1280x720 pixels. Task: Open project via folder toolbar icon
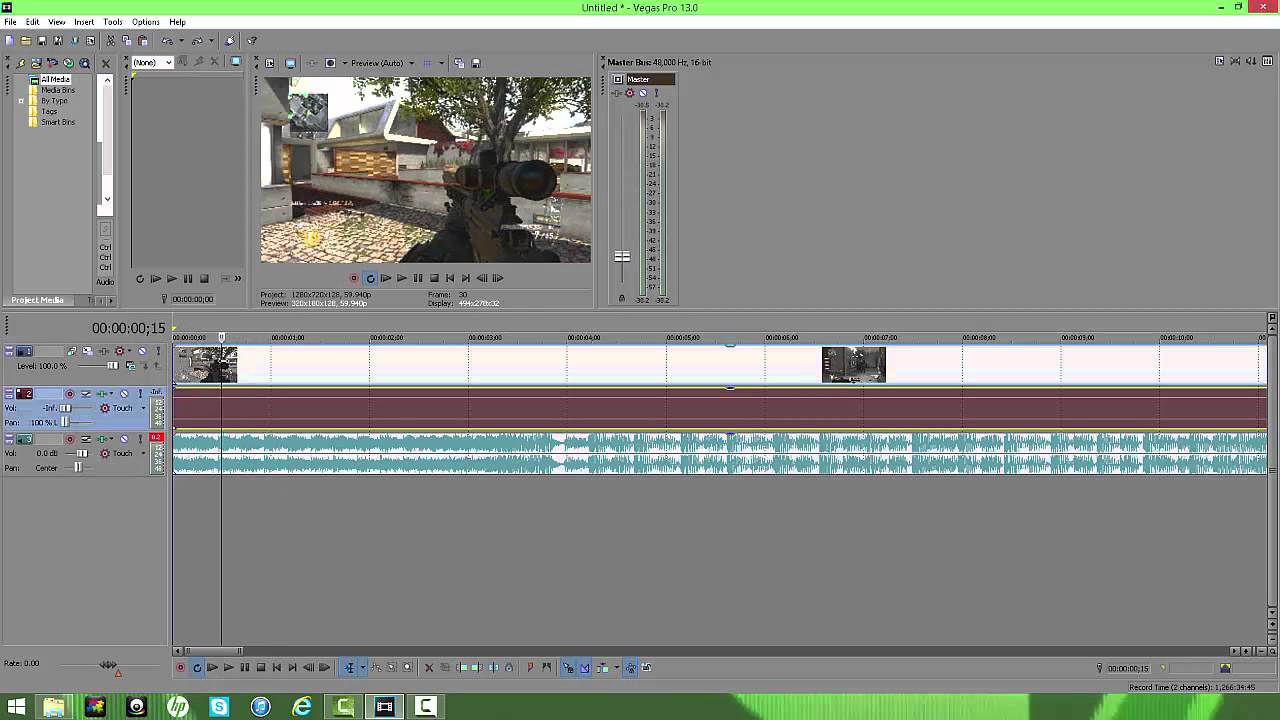click(x=26, y=40)
